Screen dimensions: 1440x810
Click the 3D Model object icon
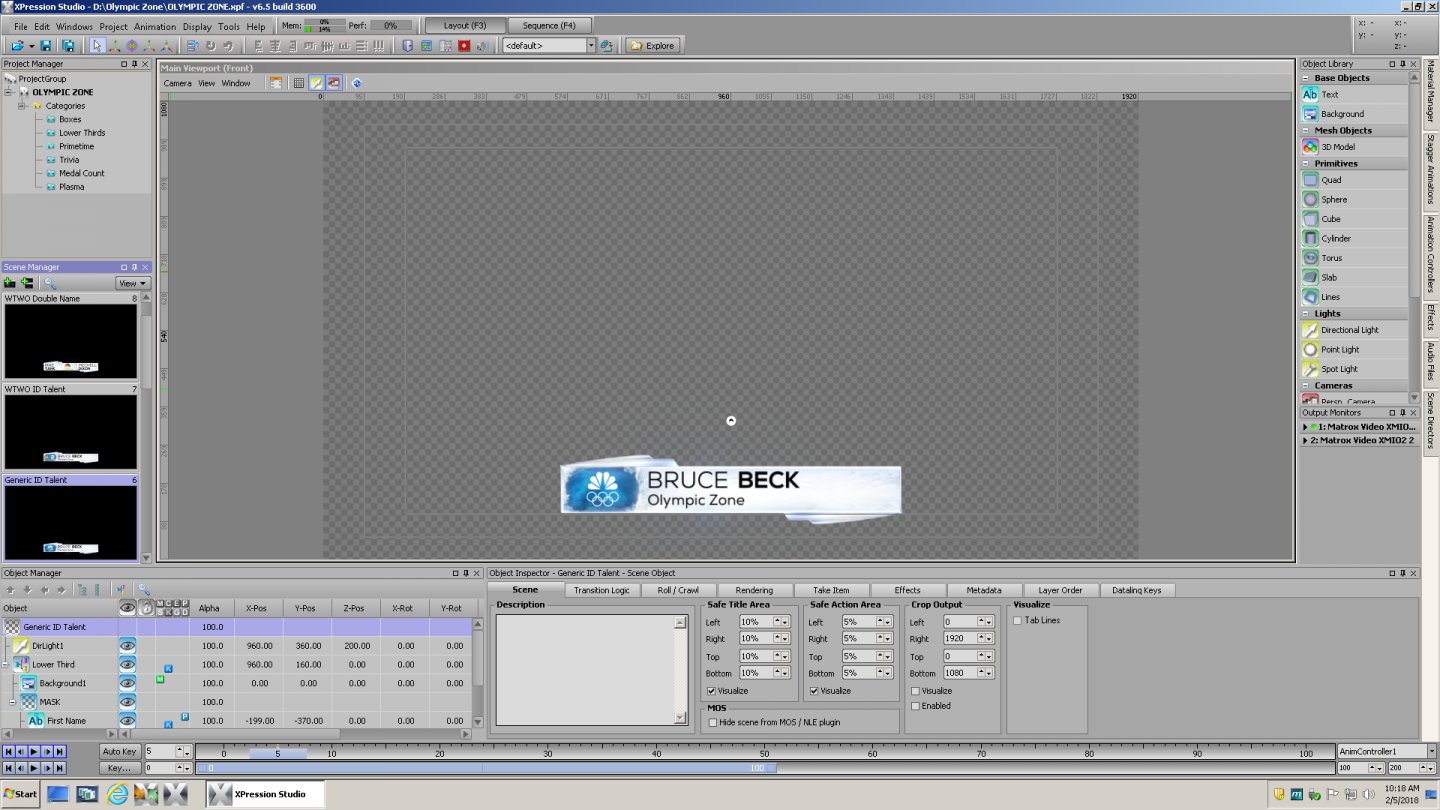(1310, 147)
